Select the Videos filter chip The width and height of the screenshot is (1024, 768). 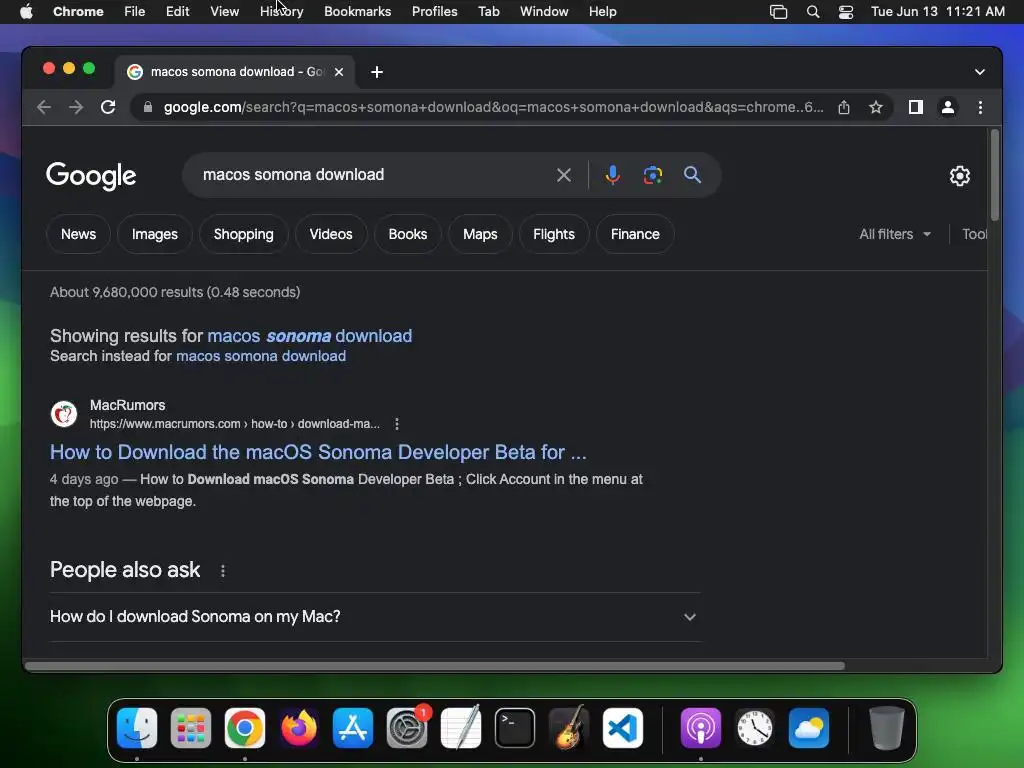[330, 234]
